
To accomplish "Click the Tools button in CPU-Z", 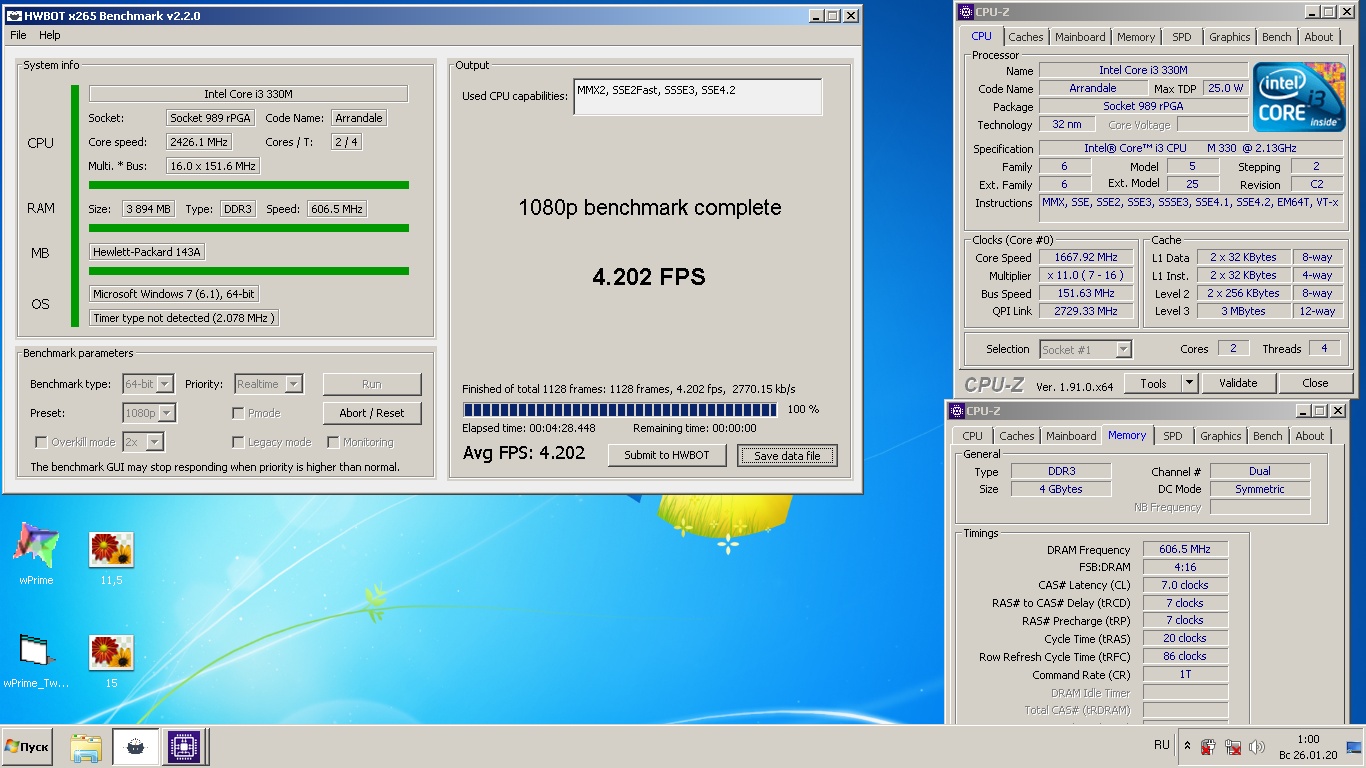I will point(1153,383).
